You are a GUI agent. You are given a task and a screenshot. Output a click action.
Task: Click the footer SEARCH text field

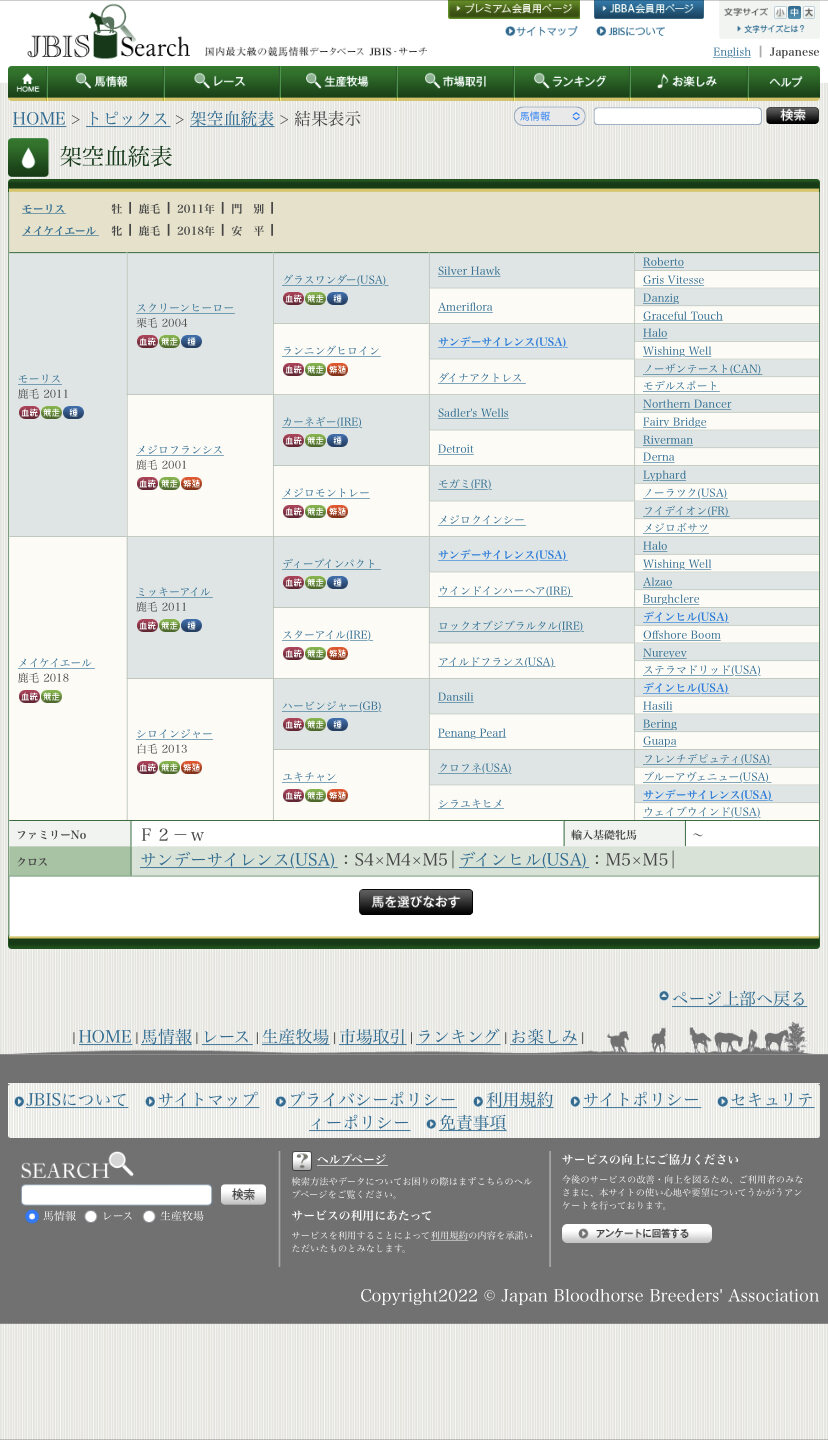coord(116,1195)
